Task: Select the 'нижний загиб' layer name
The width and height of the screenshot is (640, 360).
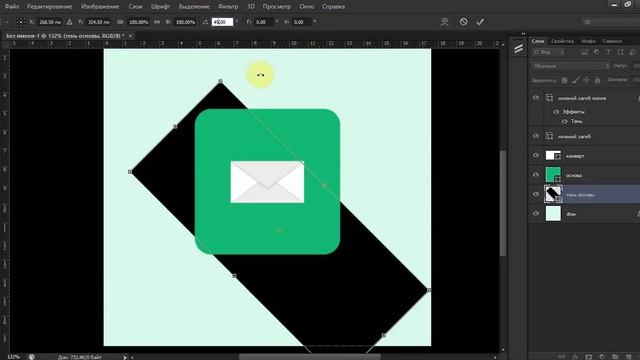Action: [x=574, y=136]
